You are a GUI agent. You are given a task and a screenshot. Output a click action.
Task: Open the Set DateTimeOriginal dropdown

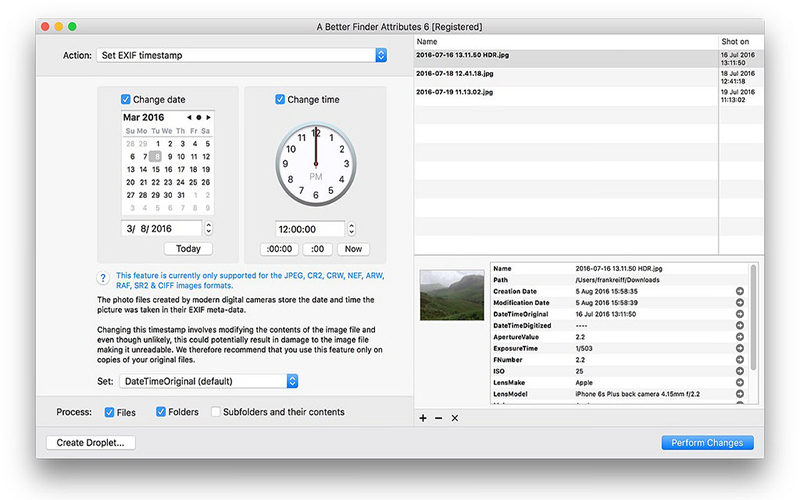[x=209, y=381]
